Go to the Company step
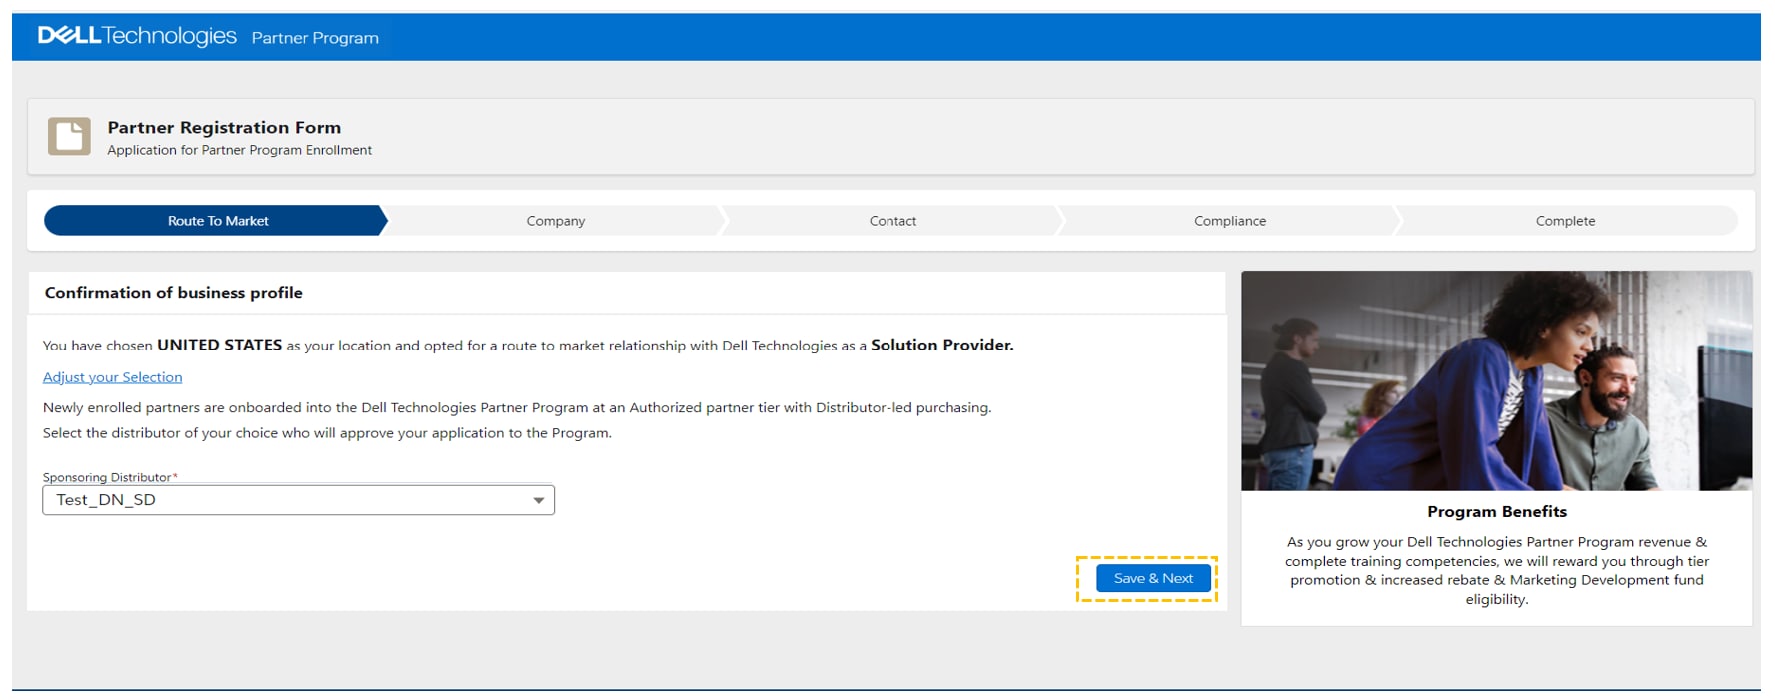The image size is (1775, 700). 556,221
